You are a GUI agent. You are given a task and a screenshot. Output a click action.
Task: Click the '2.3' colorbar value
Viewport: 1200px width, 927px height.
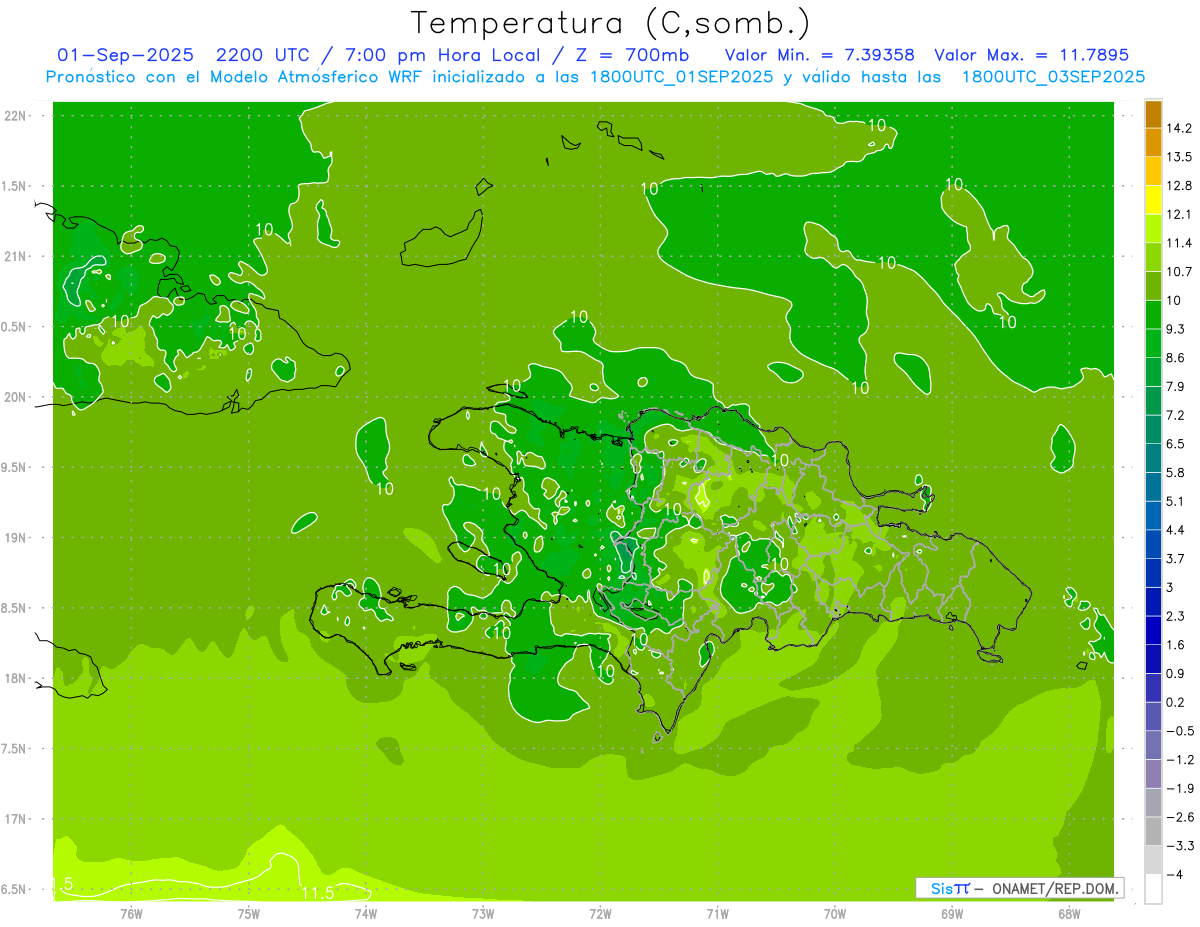1176,616
